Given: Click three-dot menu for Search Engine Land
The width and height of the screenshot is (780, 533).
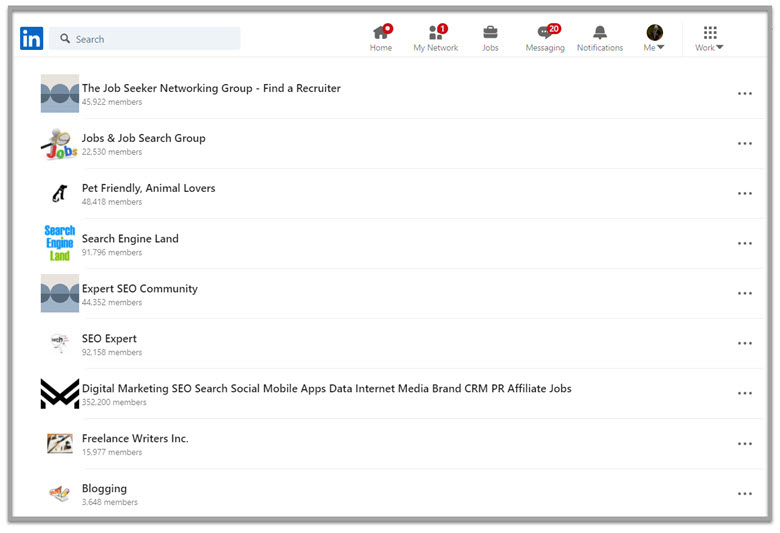Looking at the screenshot, I should pyautogui.click(x=744, y=244).
